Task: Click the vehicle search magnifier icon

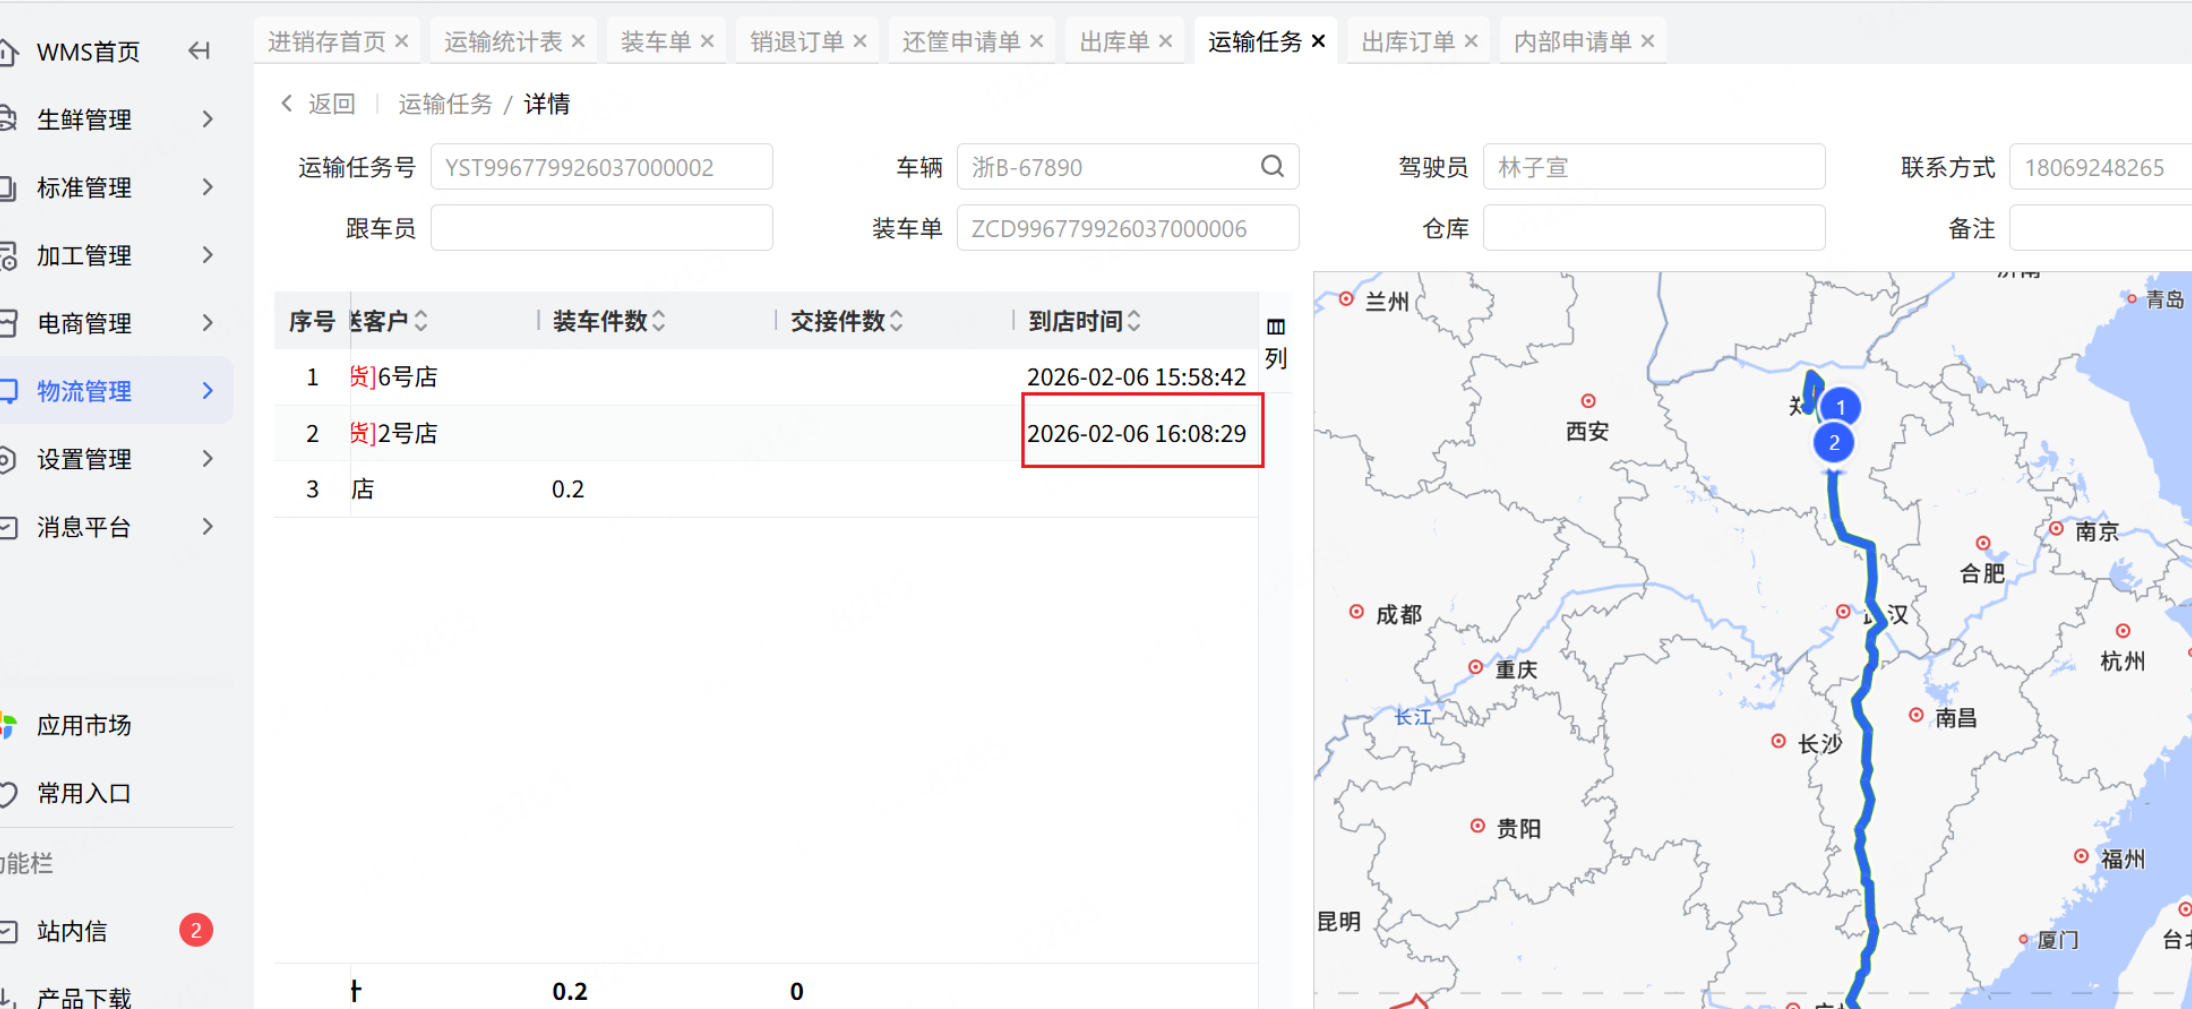Action: point(1272,166)
